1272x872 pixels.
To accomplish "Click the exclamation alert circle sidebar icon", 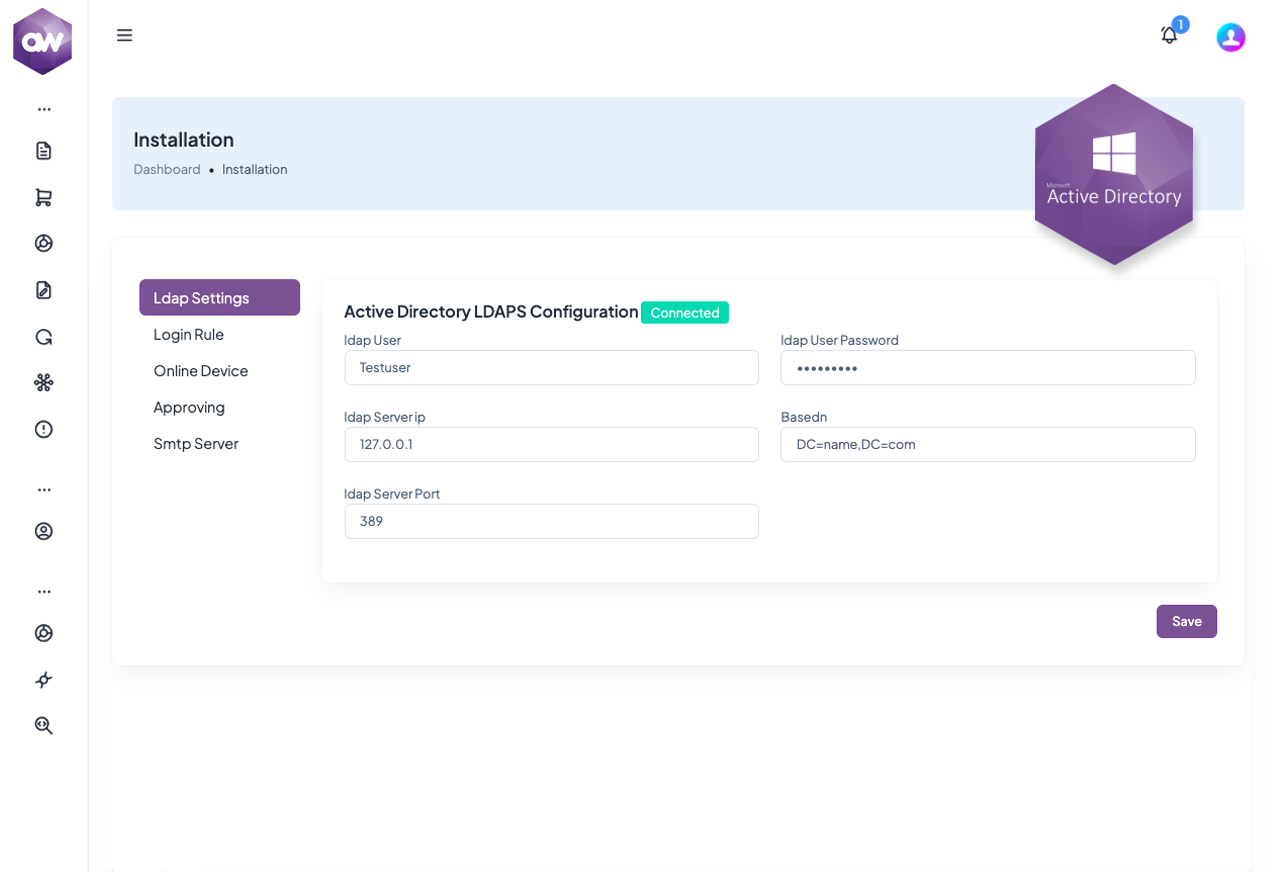I will (43, 429).
